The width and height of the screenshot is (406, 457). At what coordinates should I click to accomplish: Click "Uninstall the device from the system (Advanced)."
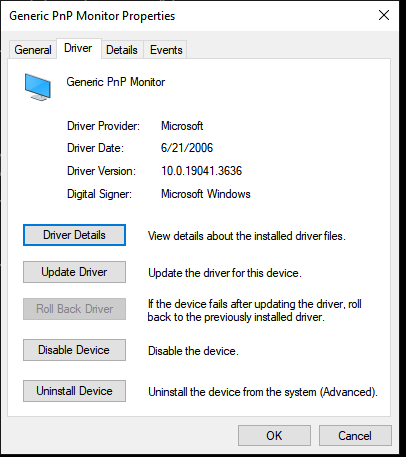pyautogui.click(x=263, y=392)
